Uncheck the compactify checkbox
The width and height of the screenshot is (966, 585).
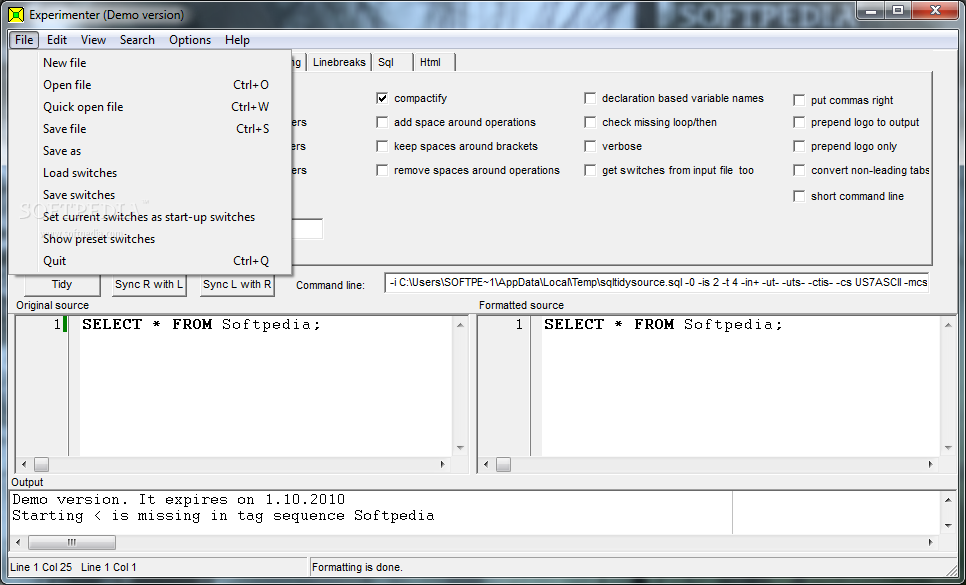point(382,99)
